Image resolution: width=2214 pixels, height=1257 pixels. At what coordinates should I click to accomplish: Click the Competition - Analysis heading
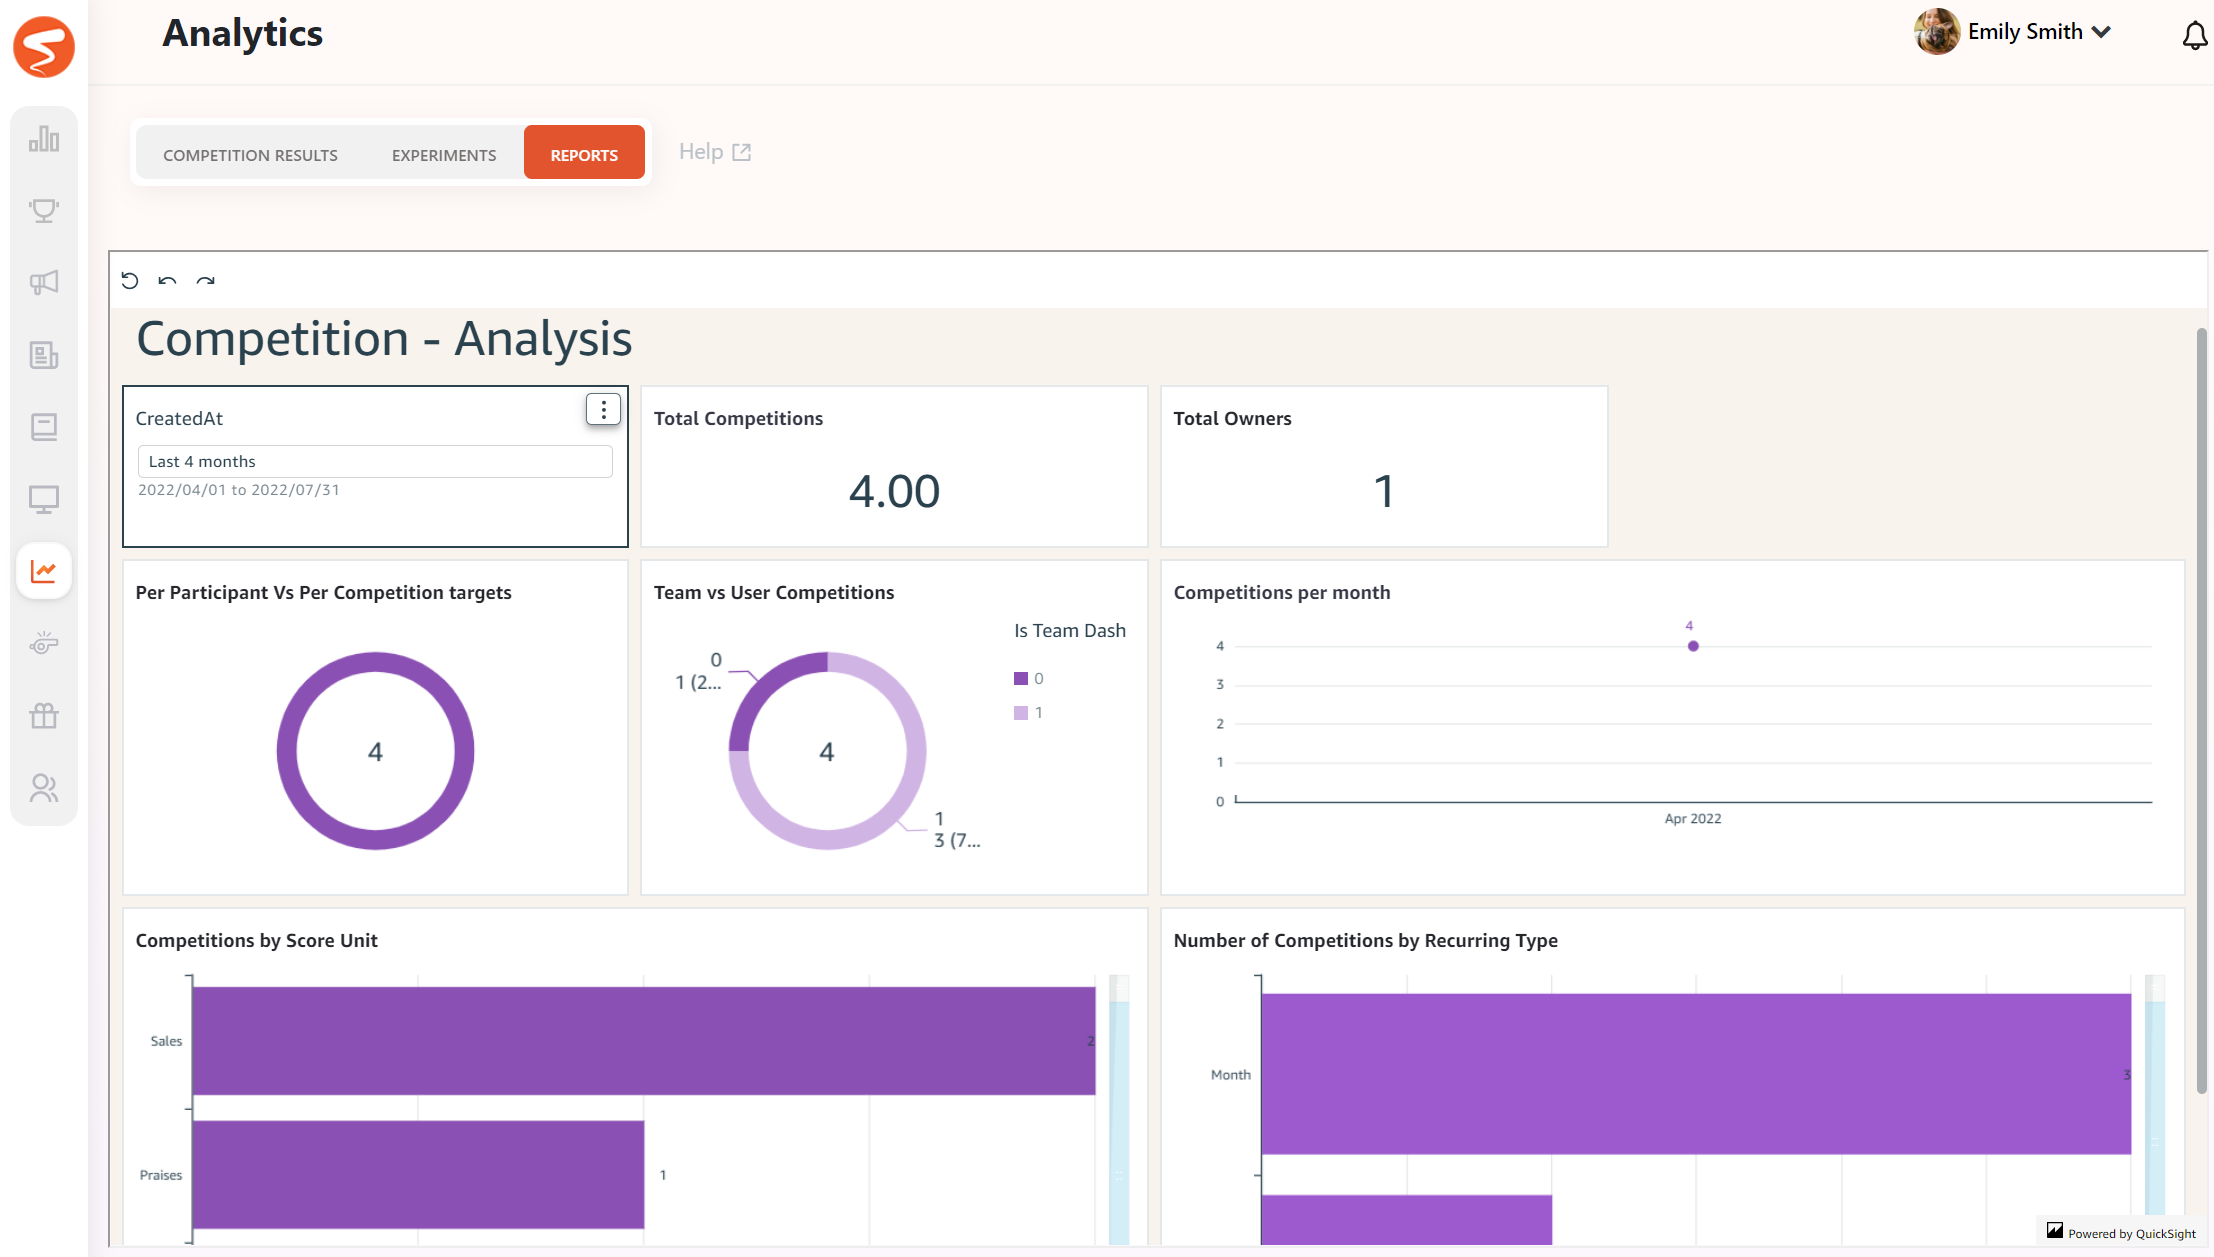click(x=384, y=338)
